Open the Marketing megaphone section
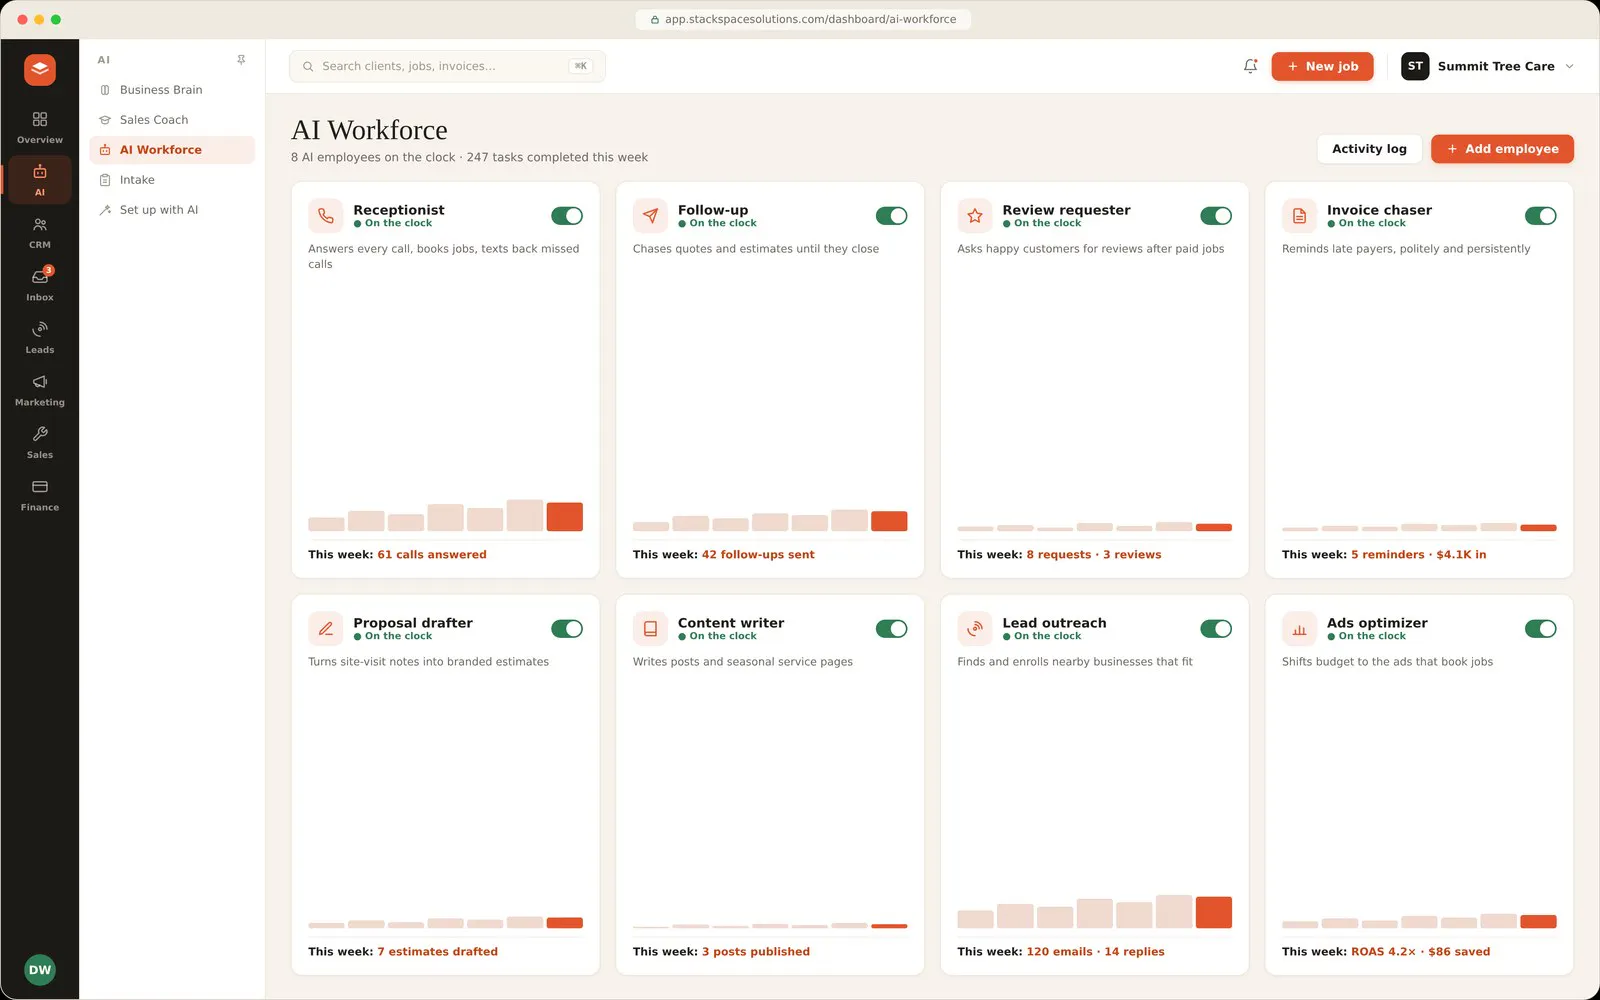This screenshot has height=1000, width=1600. [x=40, y=390]
